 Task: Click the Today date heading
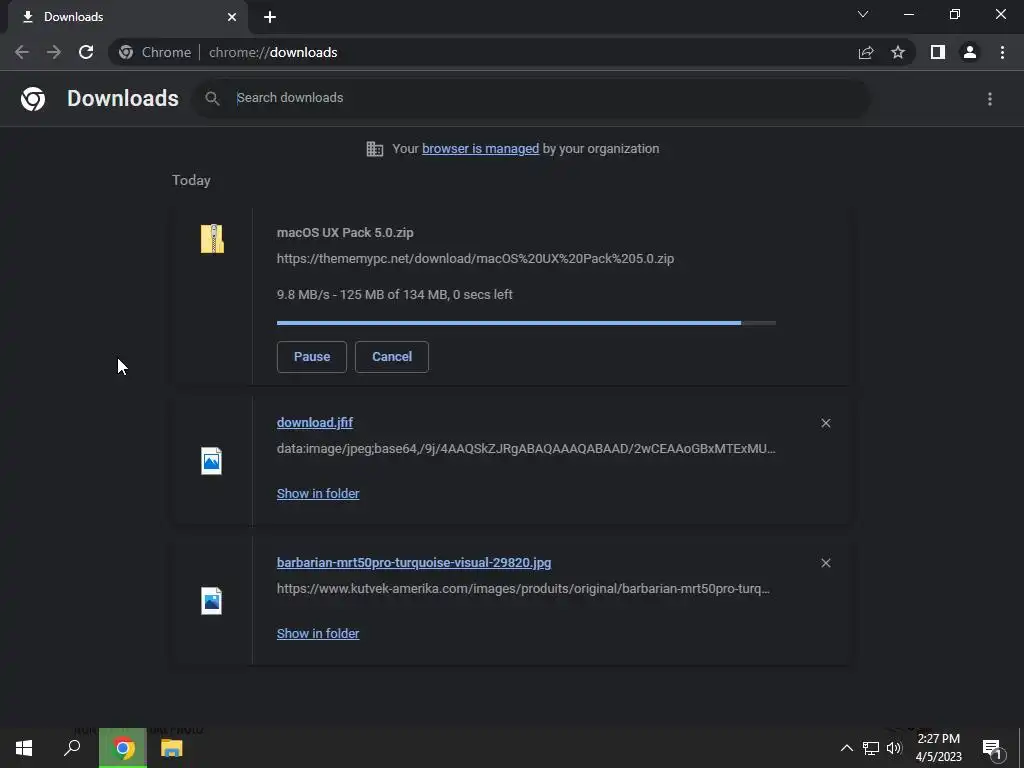[191, 180]
